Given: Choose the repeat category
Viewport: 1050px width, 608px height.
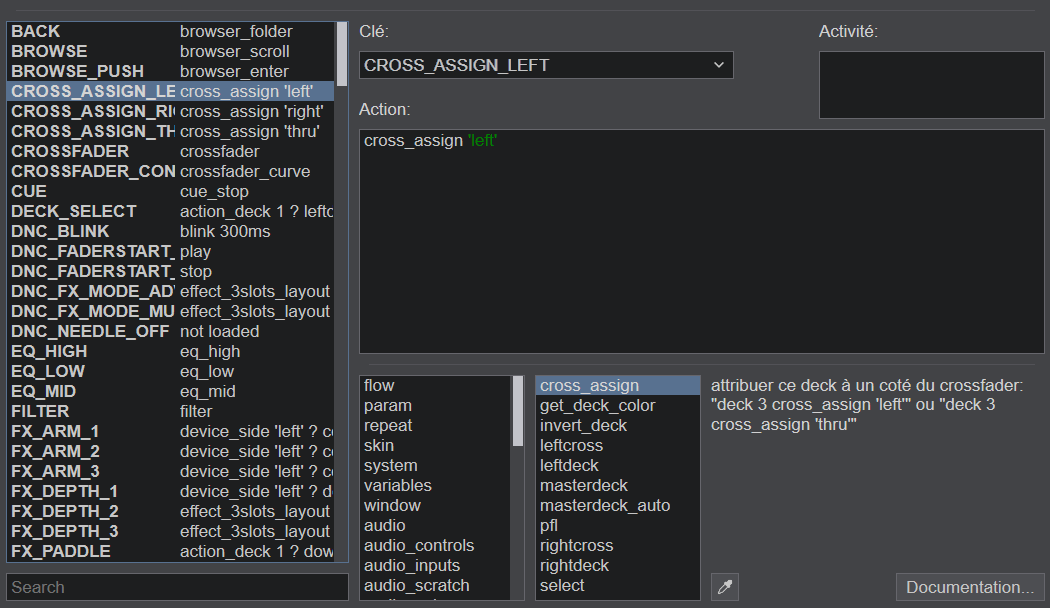Looking at the screenshot, I should pyautogui.click(x=435, y=426).
